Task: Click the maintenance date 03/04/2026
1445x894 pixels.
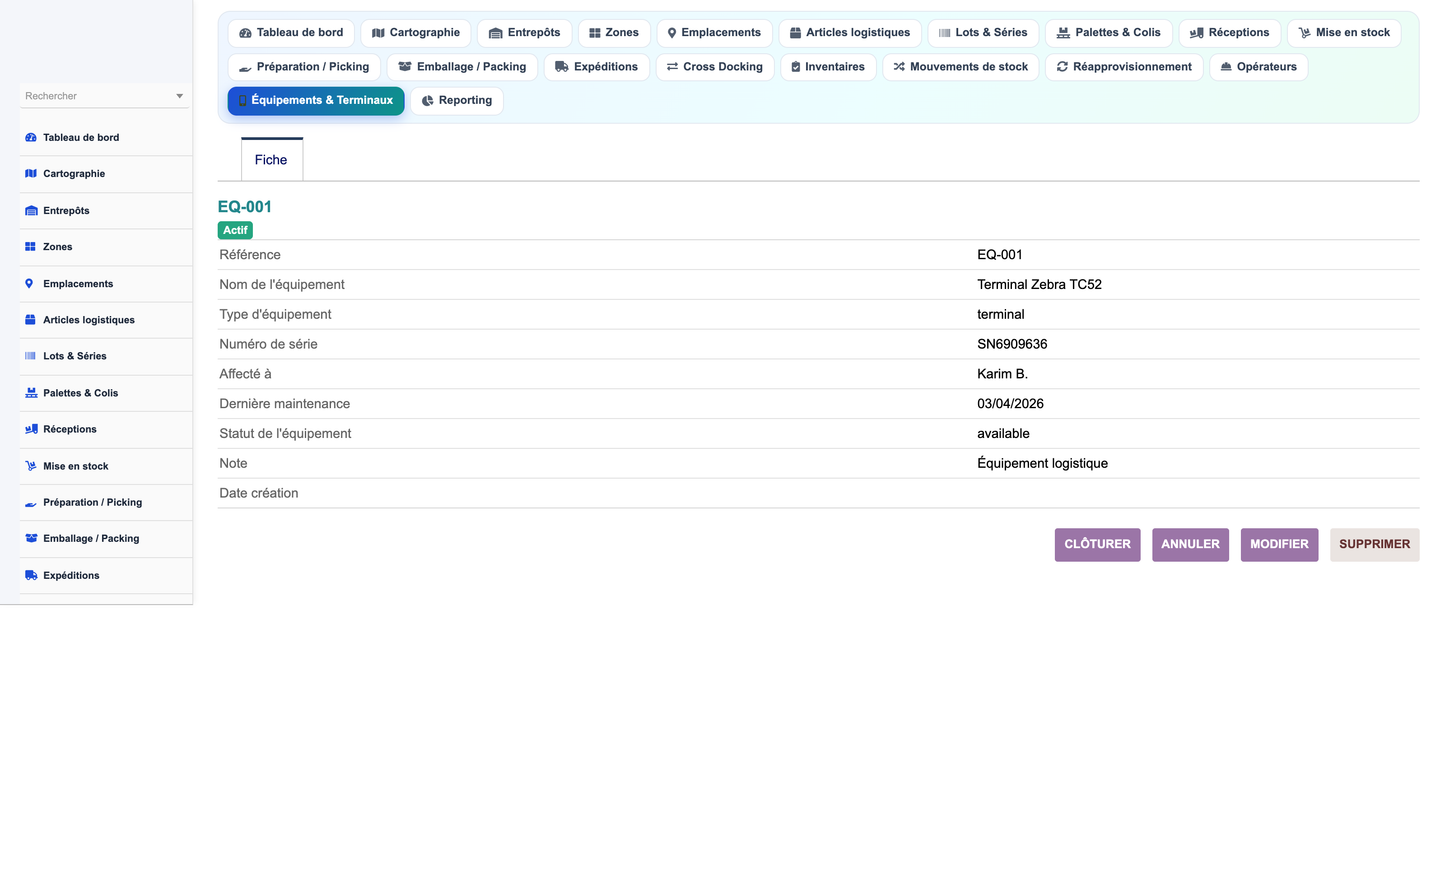Action: pyautogui.click(x=1010, y=404)
